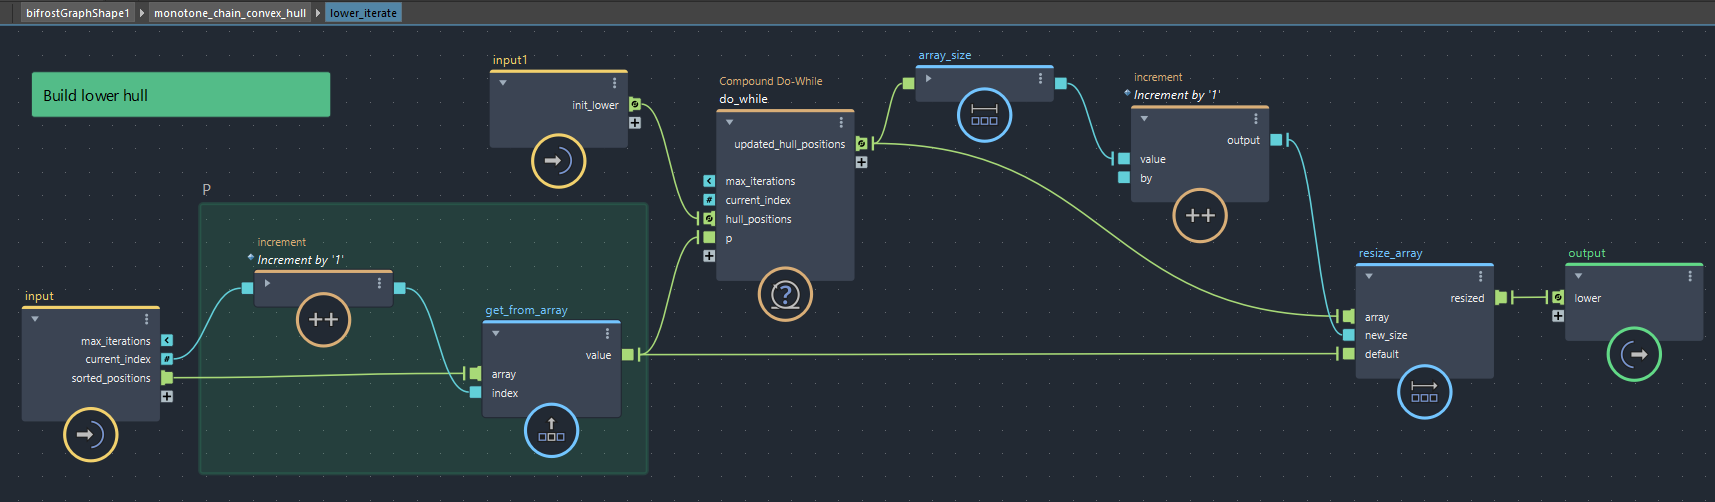The width and height of the screenshot is (1715, 502).
Task: Navigate to monotone_chain_convex_hull breadcrumb
Action: click(x=230, y=13)
